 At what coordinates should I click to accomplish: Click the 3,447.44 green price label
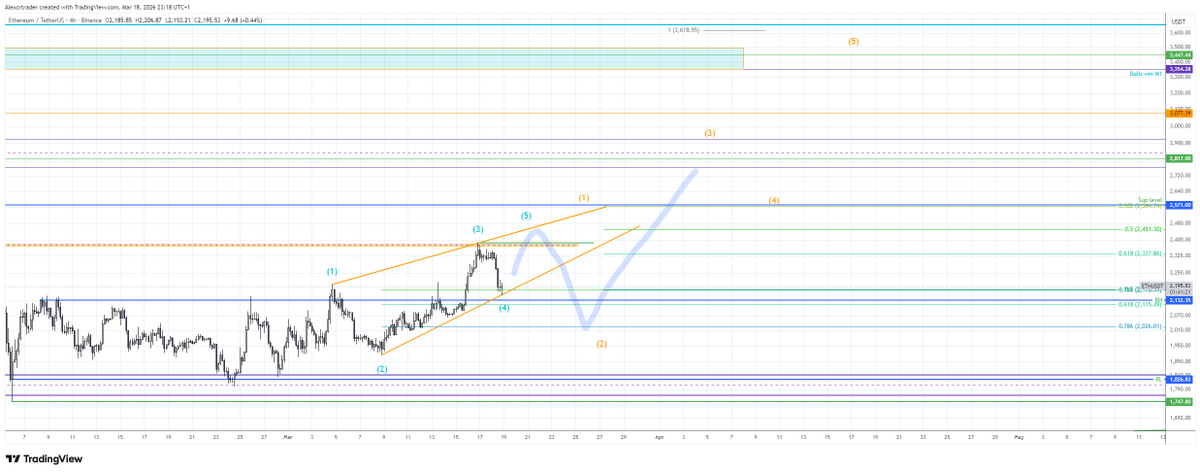click(1180, 57)
